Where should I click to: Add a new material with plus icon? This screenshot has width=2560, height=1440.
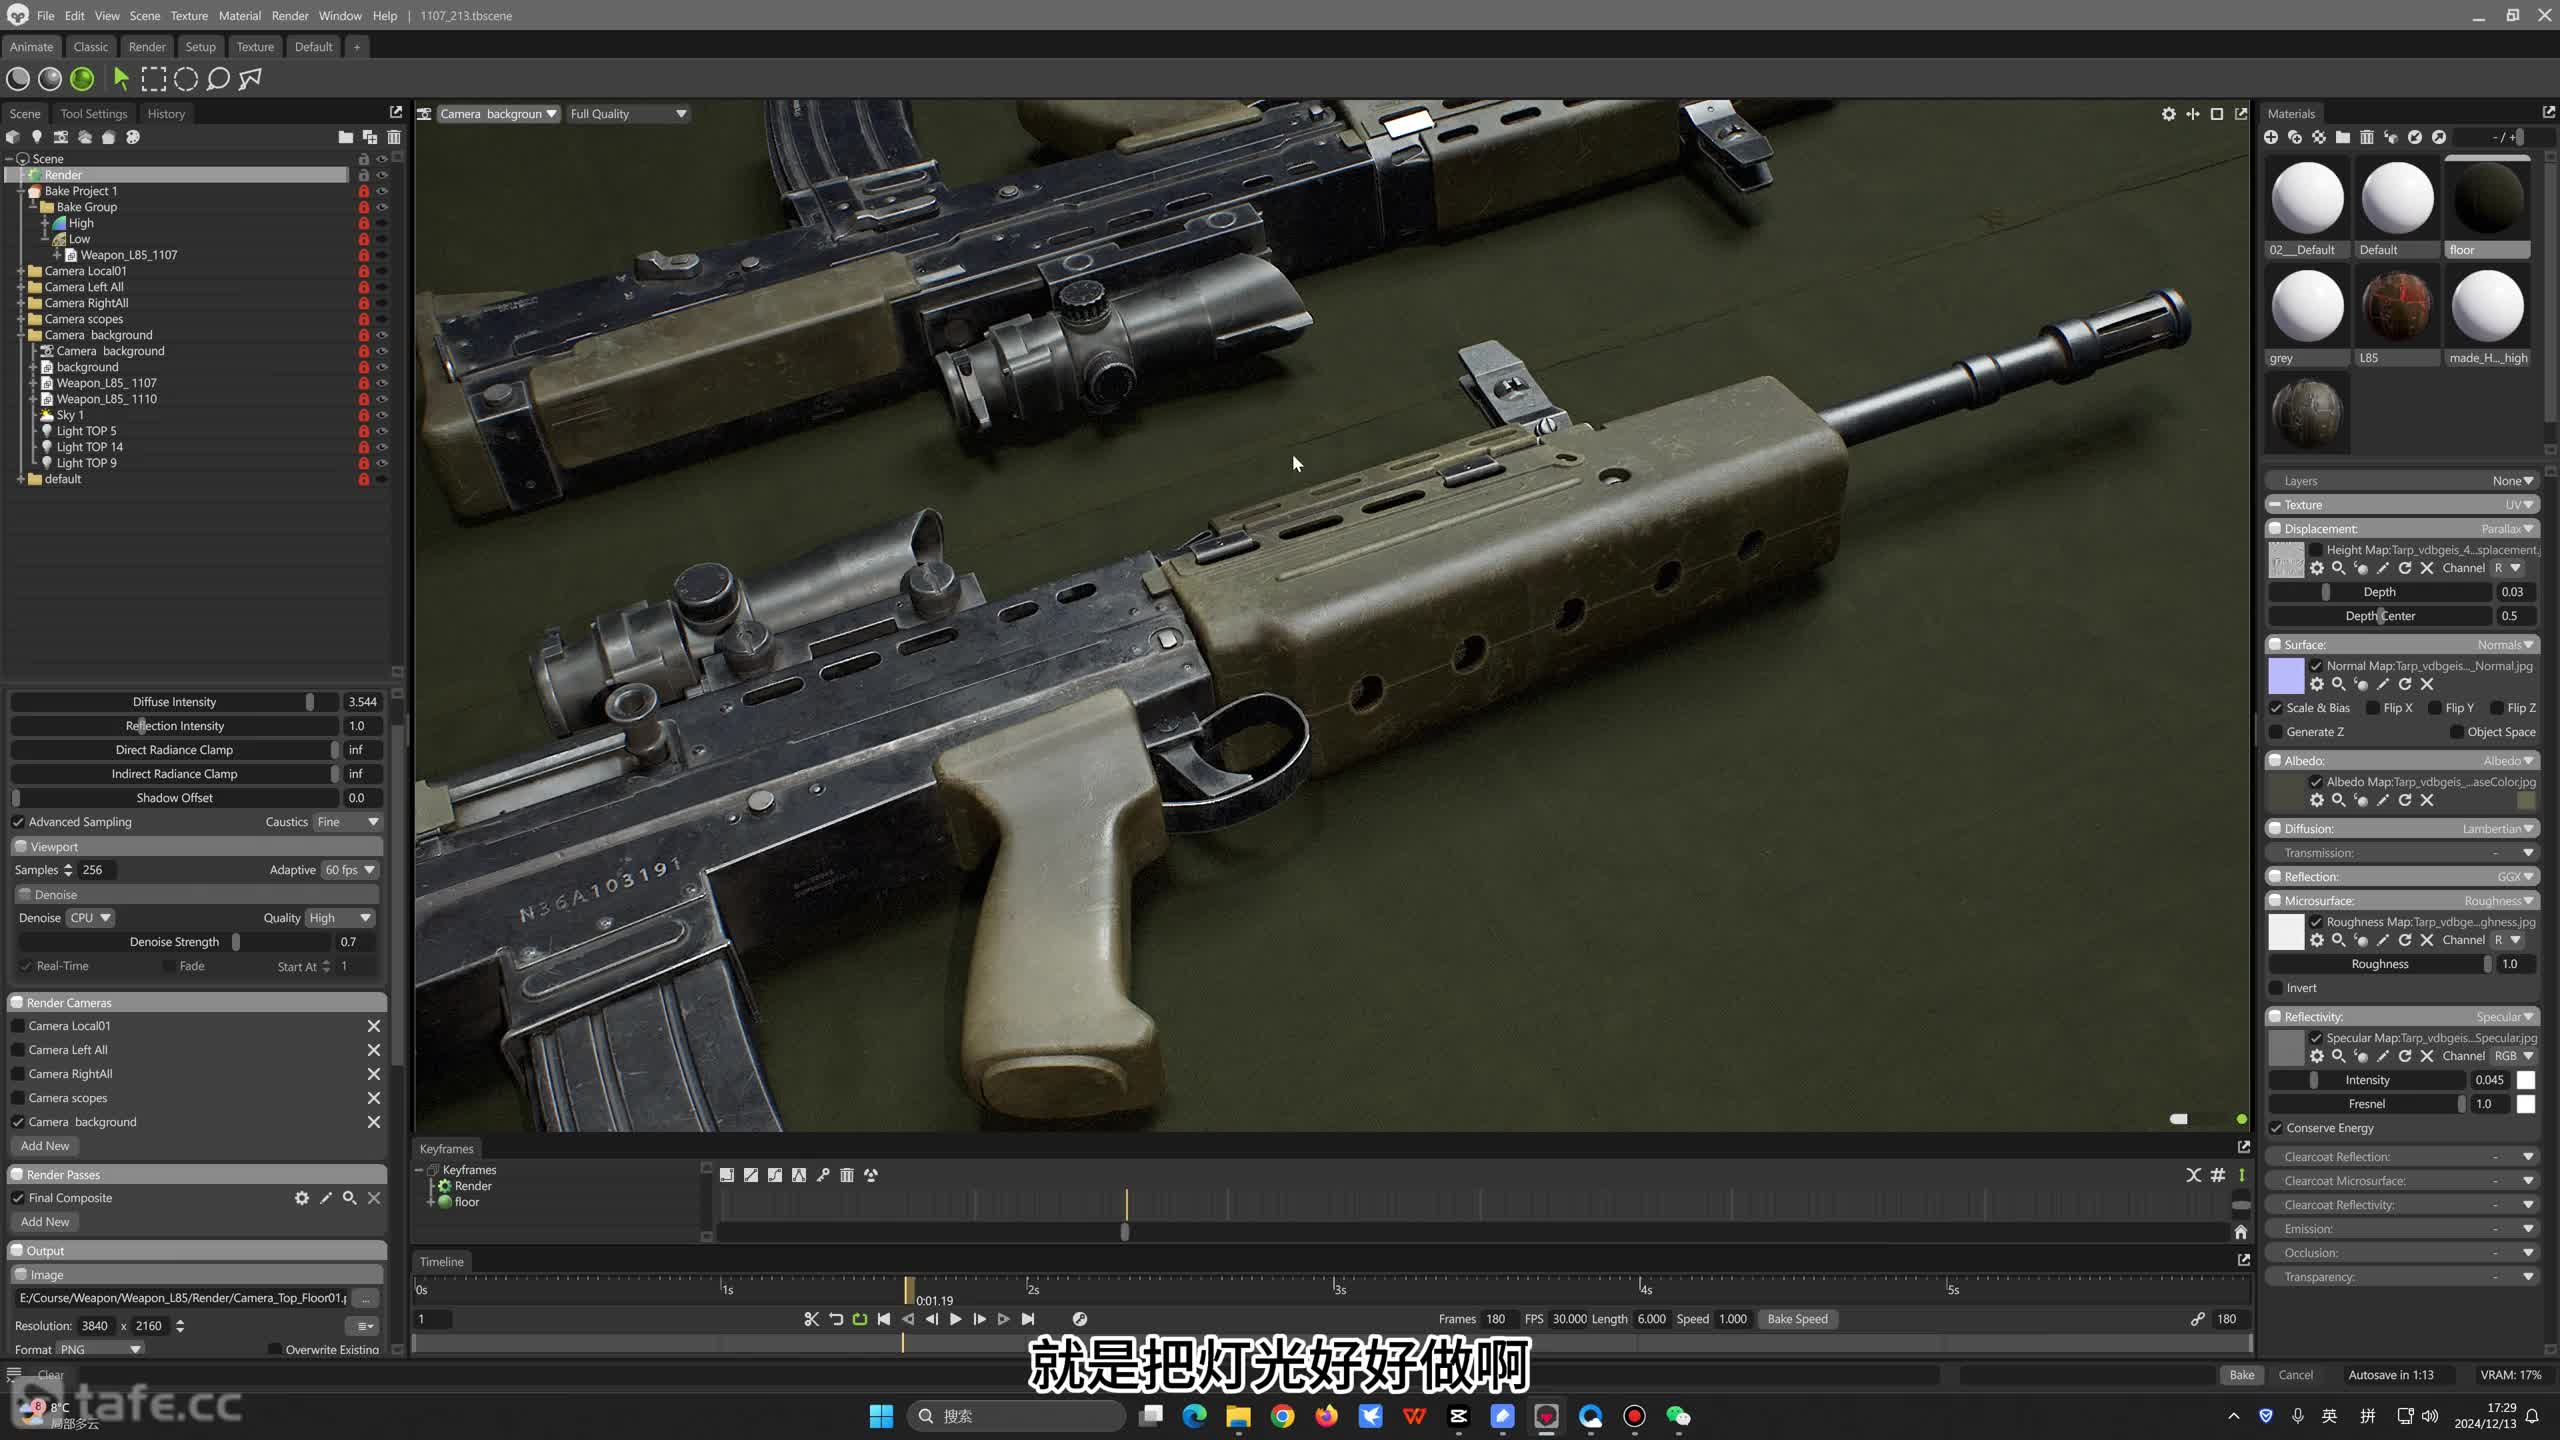click(x=2271, y=137)
